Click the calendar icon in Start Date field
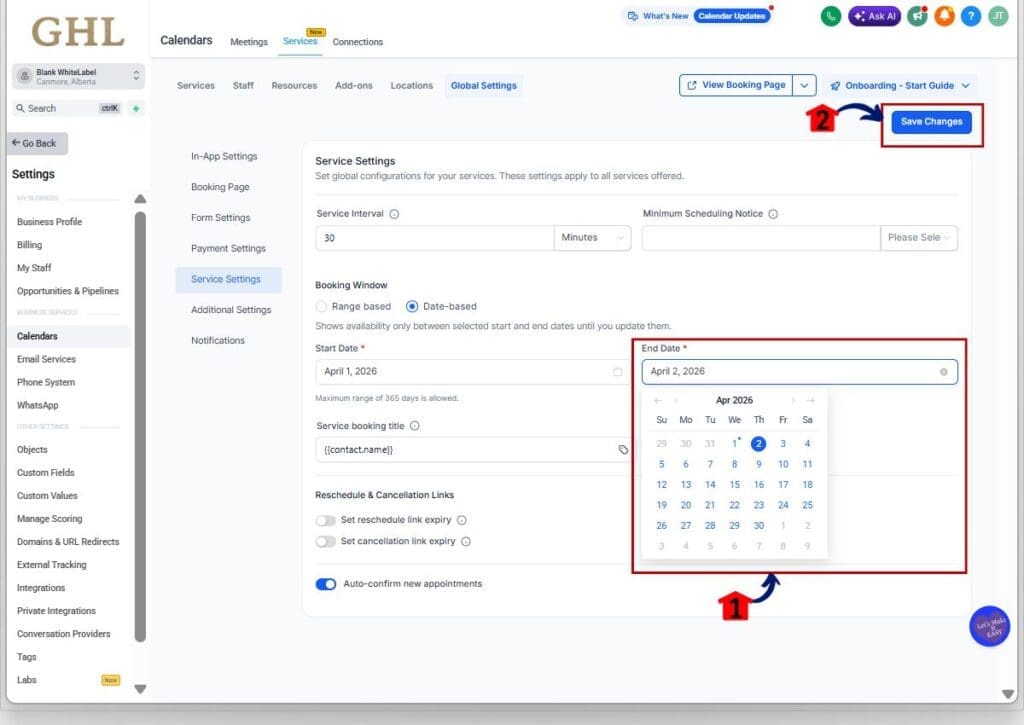 coord(617,372)
